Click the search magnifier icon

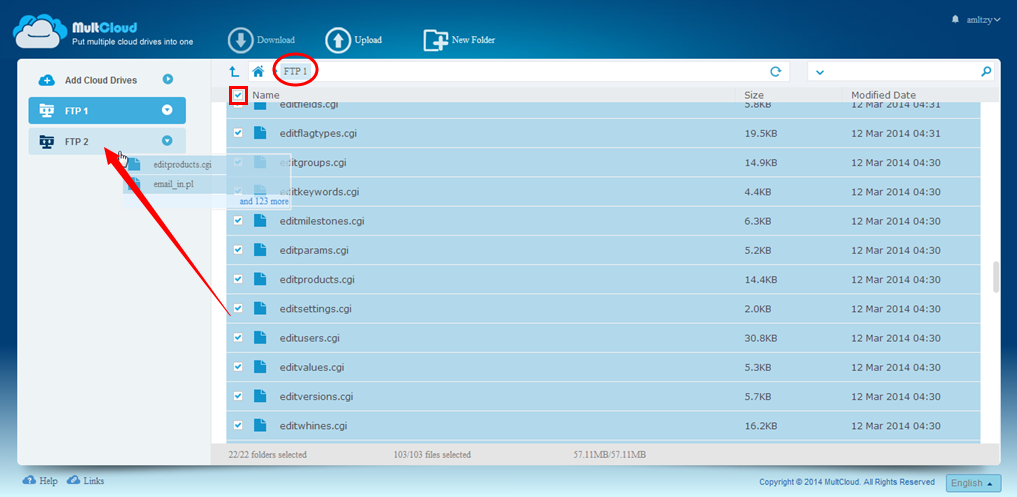pyautogui.click(x=986, y=72)
